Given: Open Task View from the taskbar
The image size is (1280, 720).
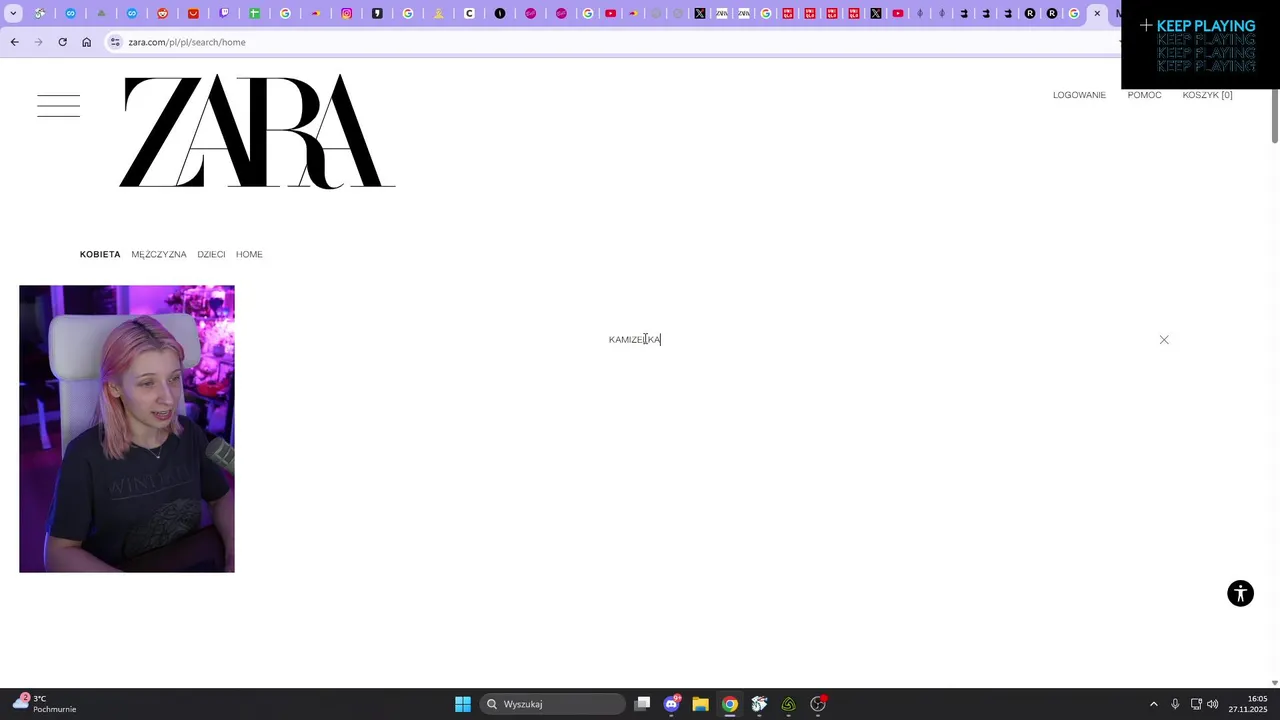Looking at the screenshot, I should tap(643, 704).
